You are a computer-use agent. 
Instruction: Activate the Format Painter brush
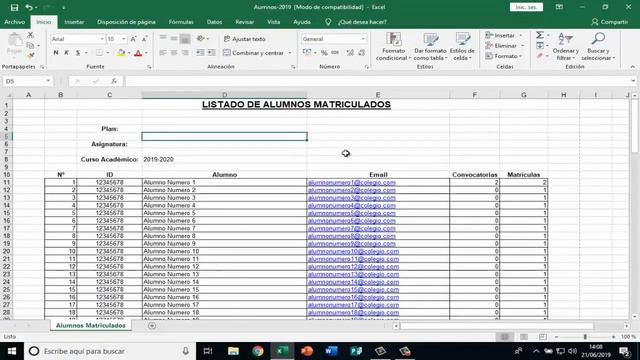tap(31, 56)
